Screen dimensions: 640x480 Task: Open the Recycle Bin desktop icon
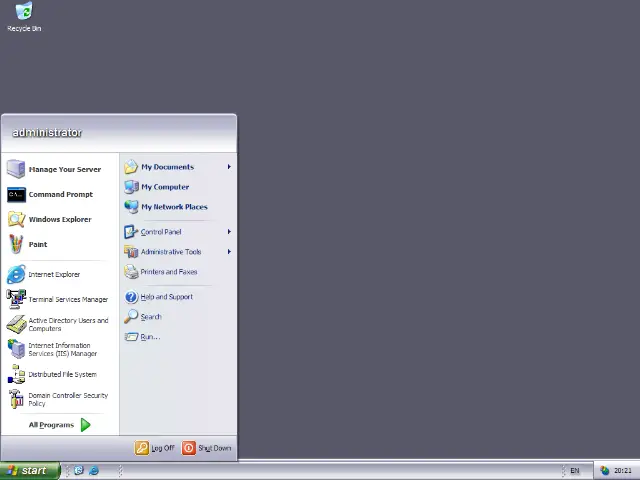click(x=24, y=11)
